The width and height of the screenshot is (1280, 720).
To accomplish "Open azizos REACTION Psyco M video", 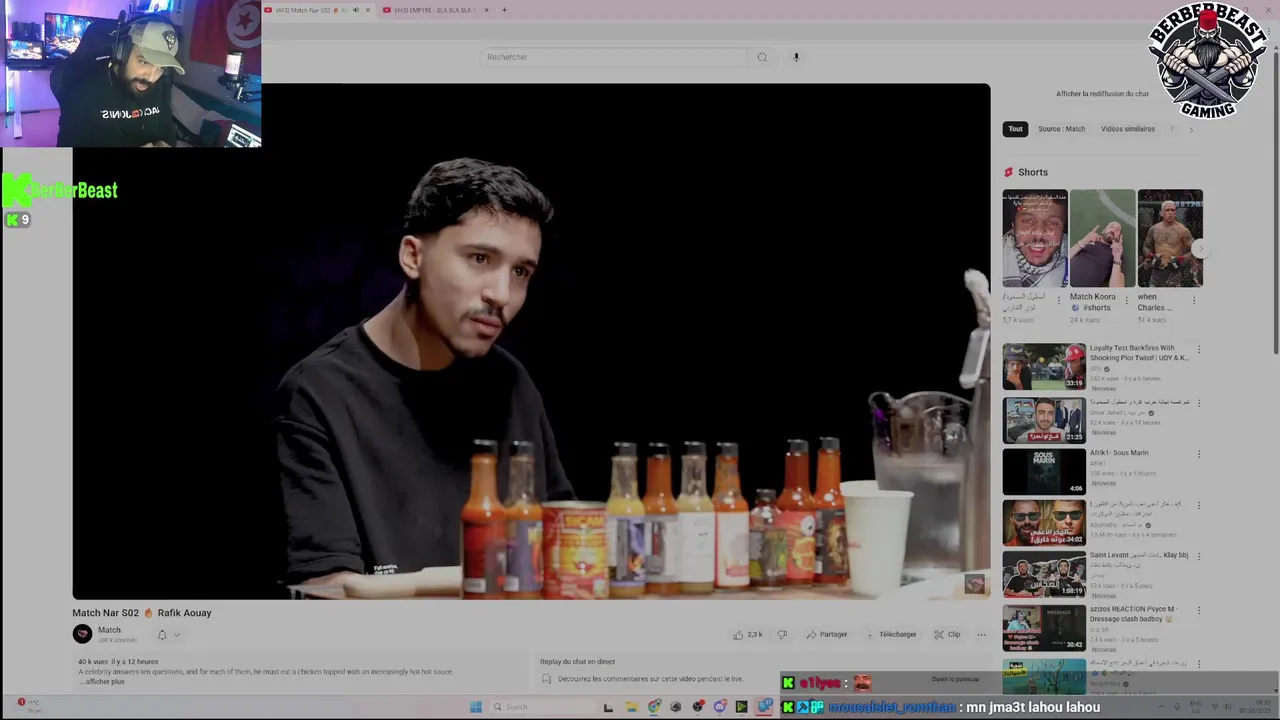I will (x=1044, y=627).
